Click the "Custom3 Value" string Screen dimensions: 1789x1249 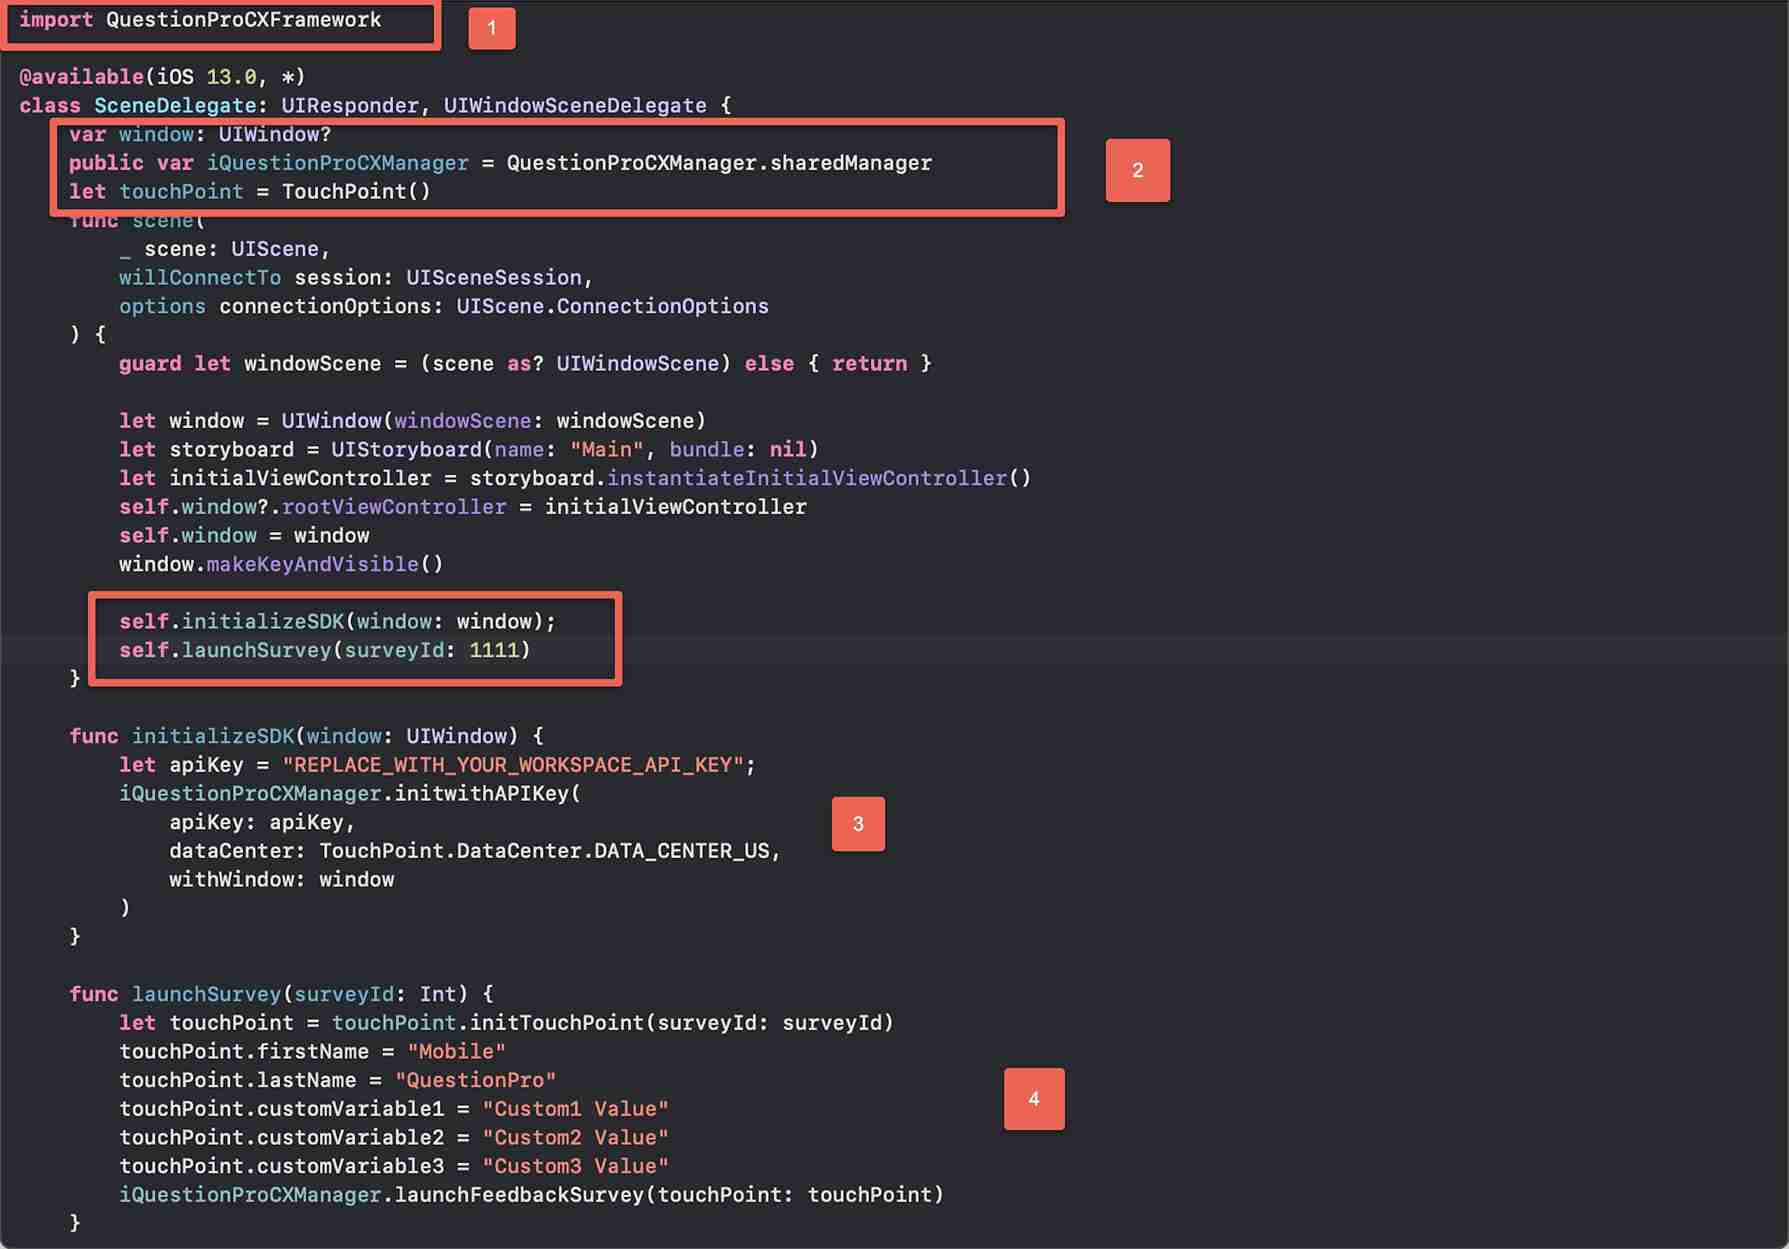[575, 1167]
